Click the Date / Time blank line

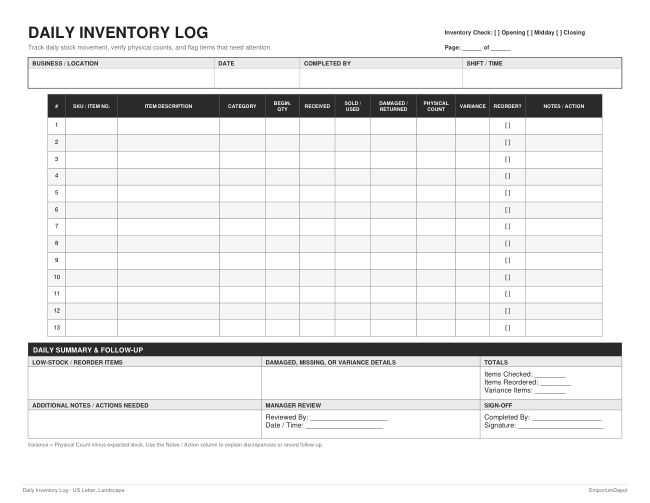(344, 427)
